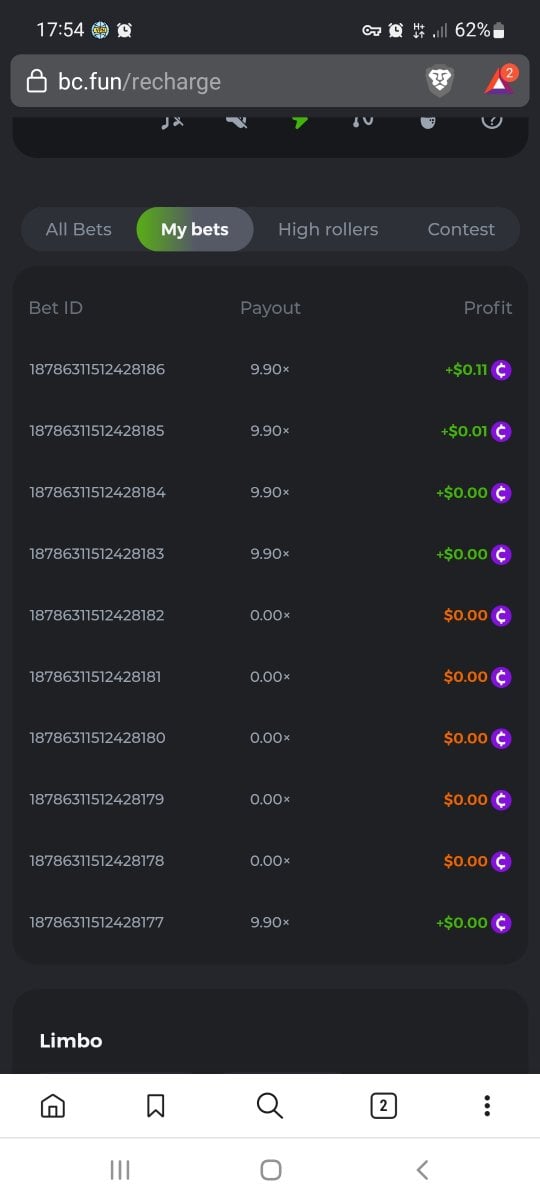Open the Brave rewards triangle icon

(499, 81)
